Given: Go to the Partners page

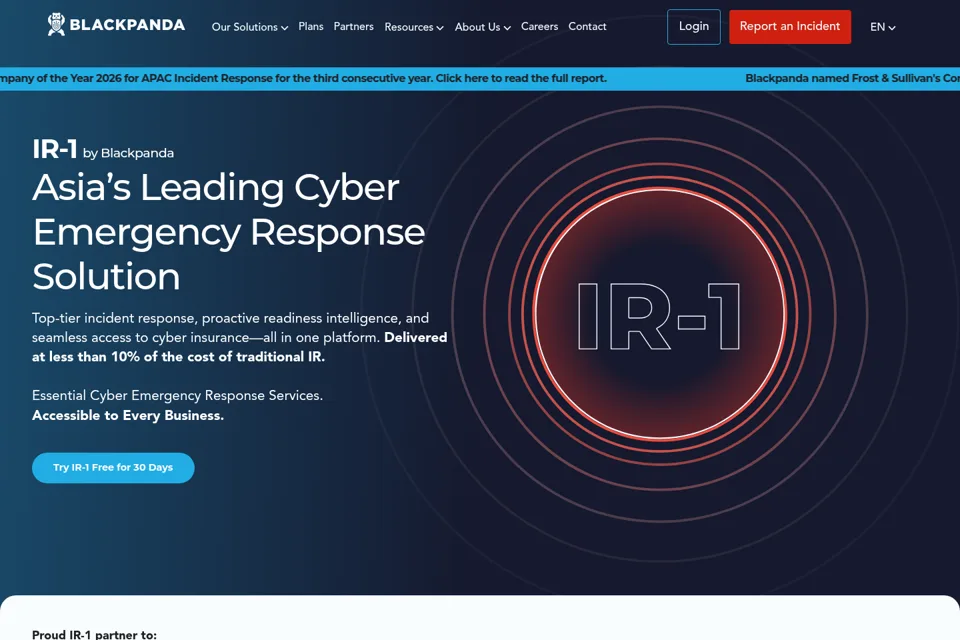Looking at the screenshot, I should 353,26.
